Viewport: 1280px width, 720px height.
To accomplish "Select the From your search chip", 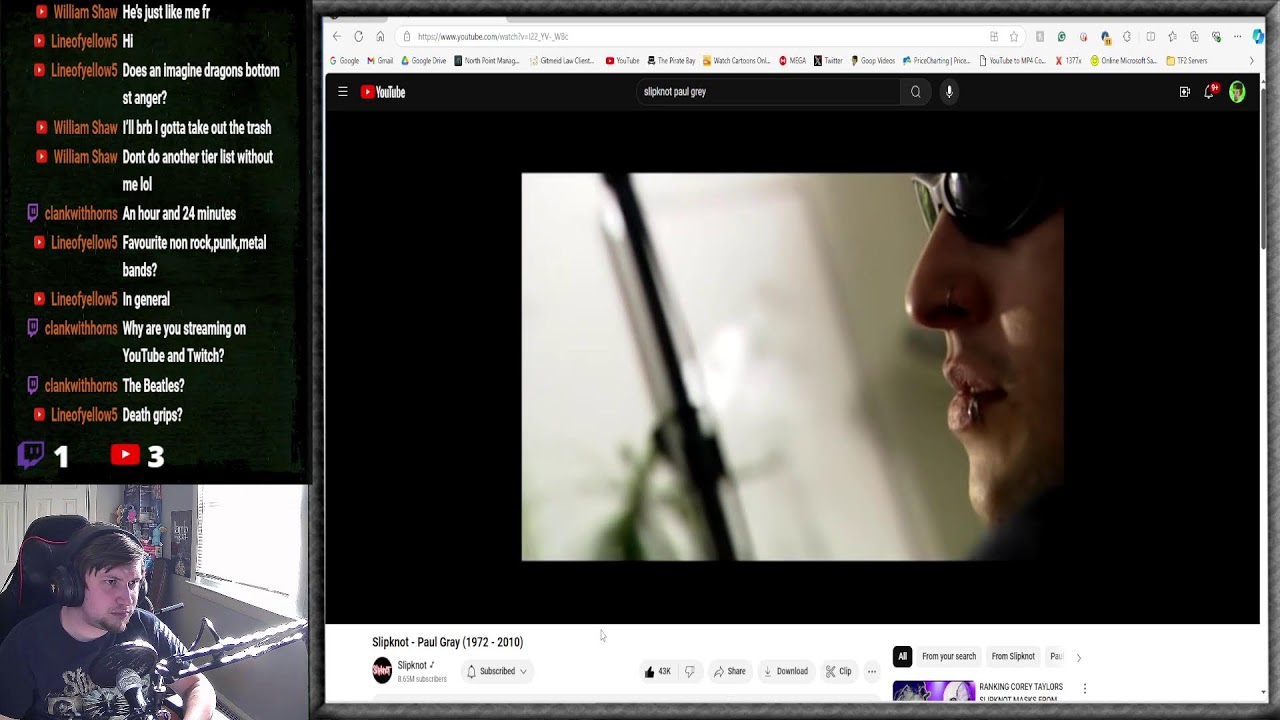I will click(949, 656).
